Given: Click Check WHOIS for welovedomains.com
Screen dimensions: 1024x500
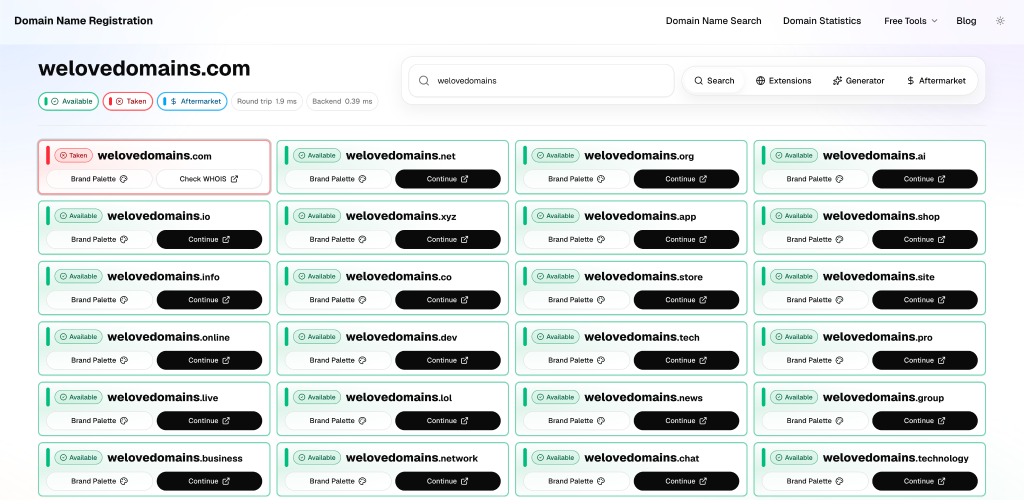Looking at the screenshot, I should (209, 179).
